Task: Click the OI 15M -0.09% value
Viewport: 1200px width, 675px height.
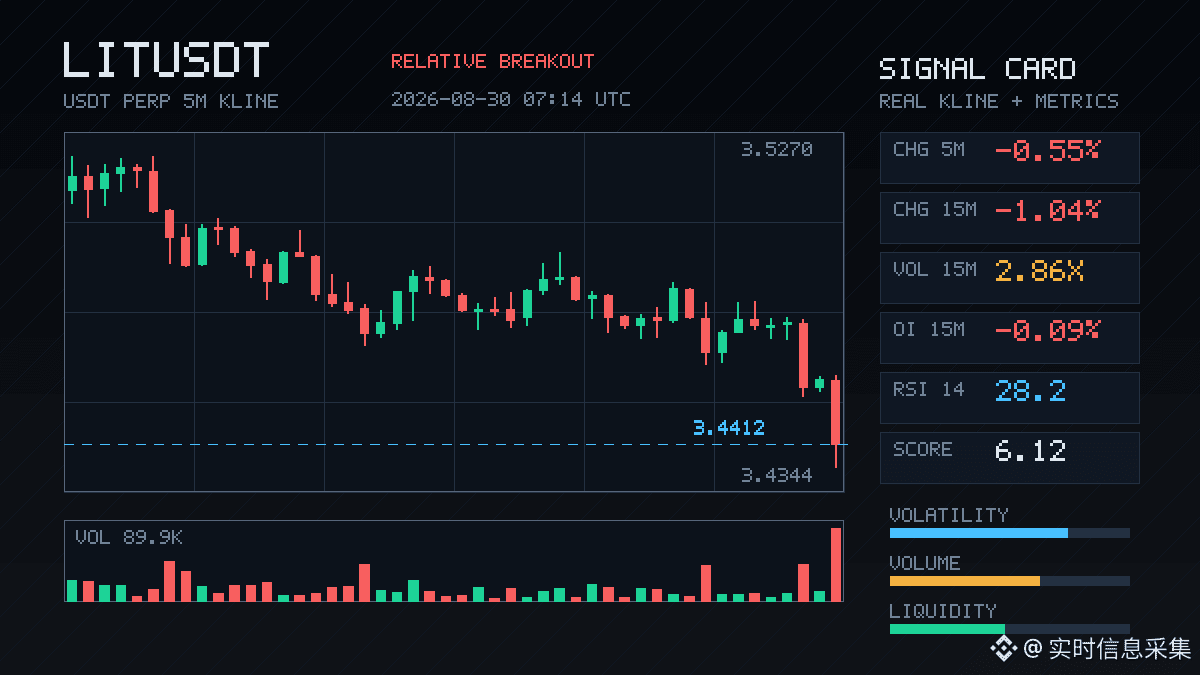Action: pyautogui.click(x=1047, y=330)
